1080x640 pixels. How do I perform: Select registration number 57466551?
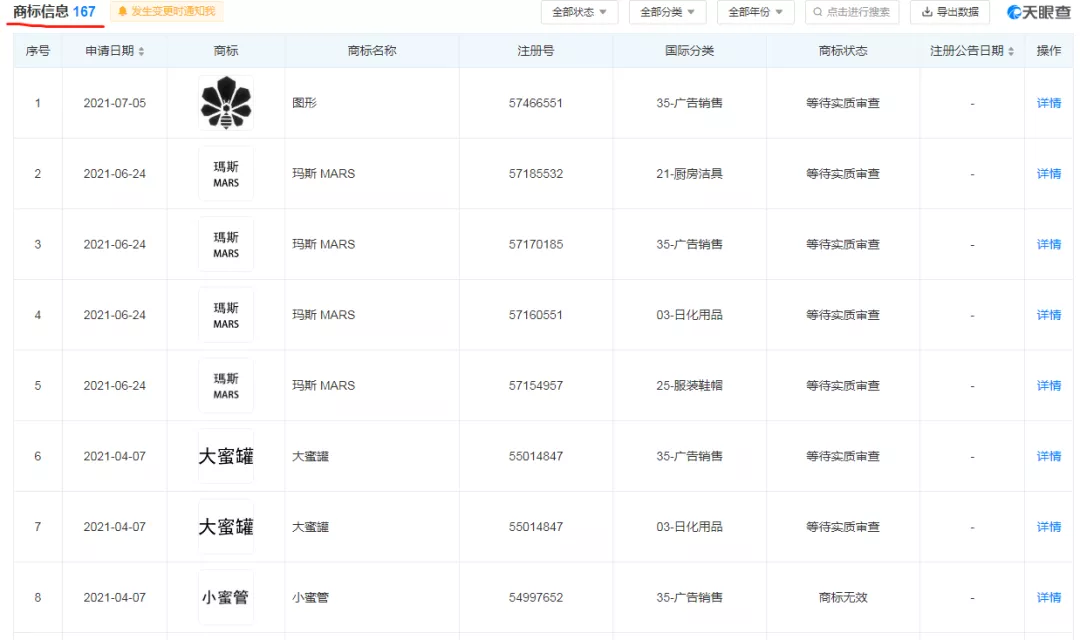pyautogui.click(x=535, y=103)
